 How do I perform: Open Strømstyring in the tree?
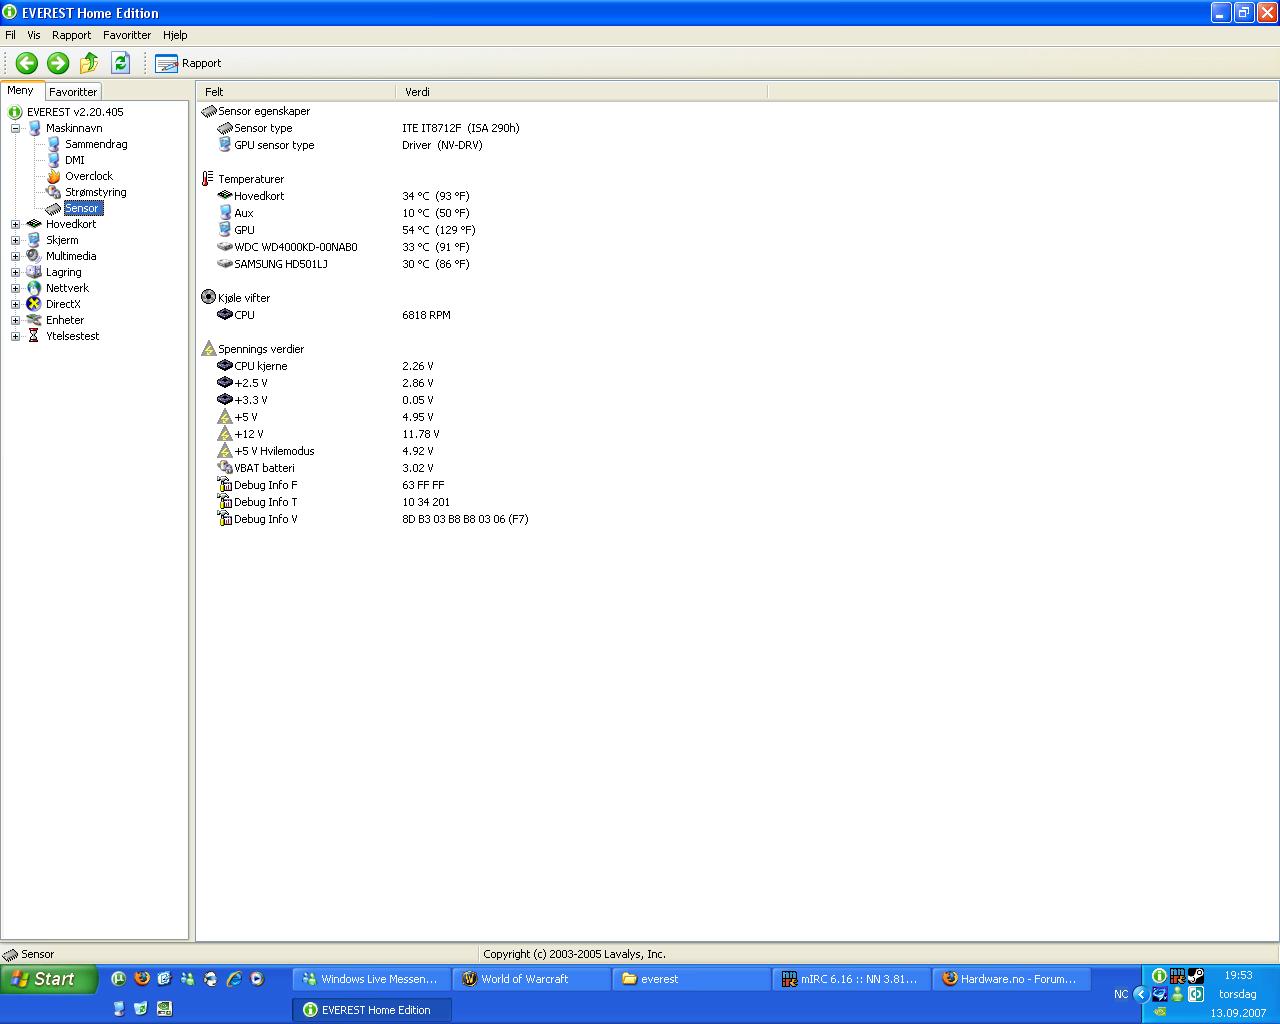(96, 192)
